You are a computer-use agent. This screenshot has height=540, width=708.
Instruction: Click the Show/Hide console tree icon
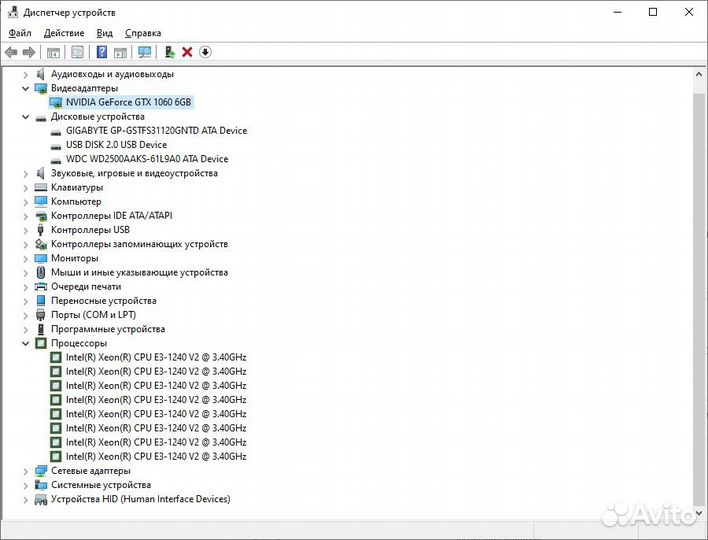[x=53, y=52]
